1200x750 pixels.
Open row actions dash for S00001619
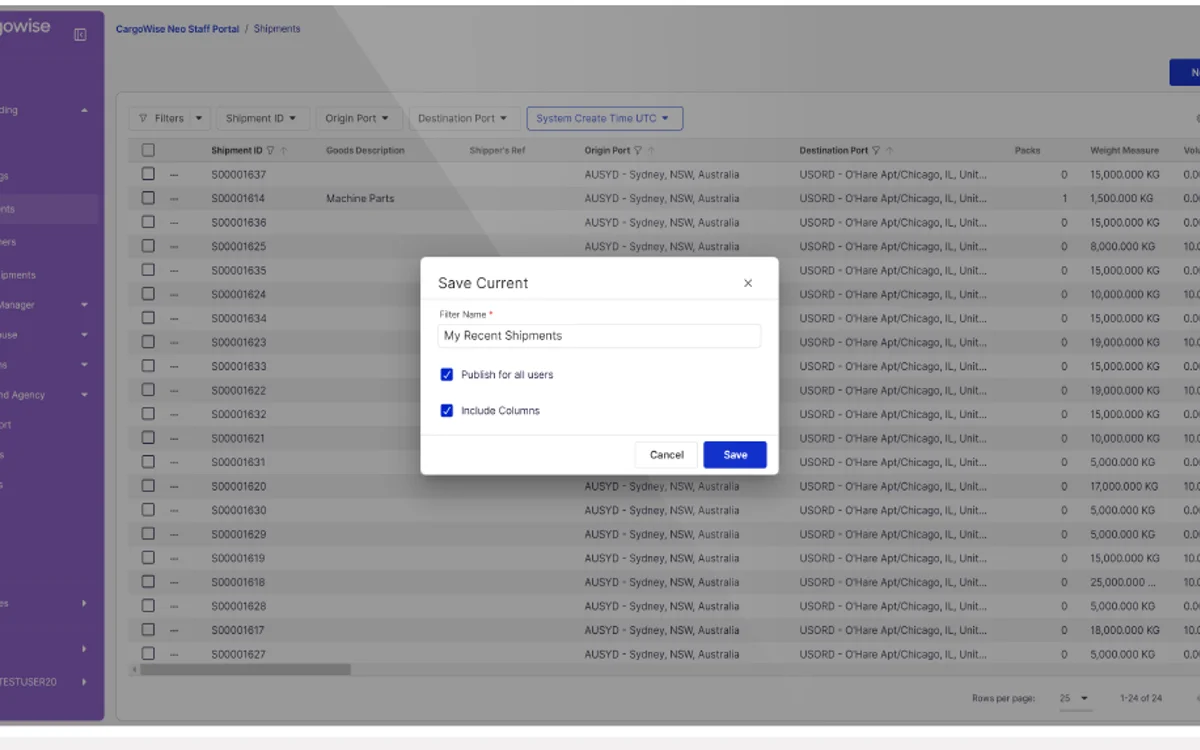(174, 559)
